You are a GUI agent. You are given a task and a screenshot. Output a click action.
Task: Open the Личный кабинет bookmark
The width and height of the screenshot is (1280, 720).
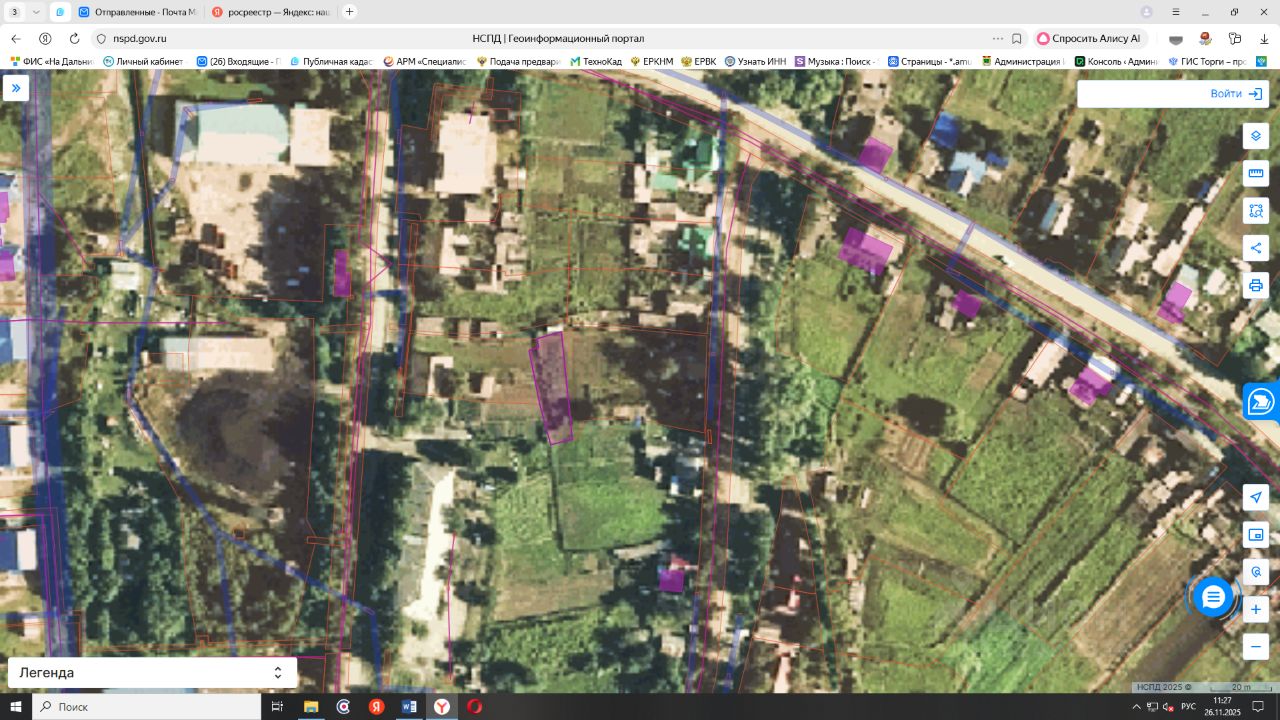point(143,61)
